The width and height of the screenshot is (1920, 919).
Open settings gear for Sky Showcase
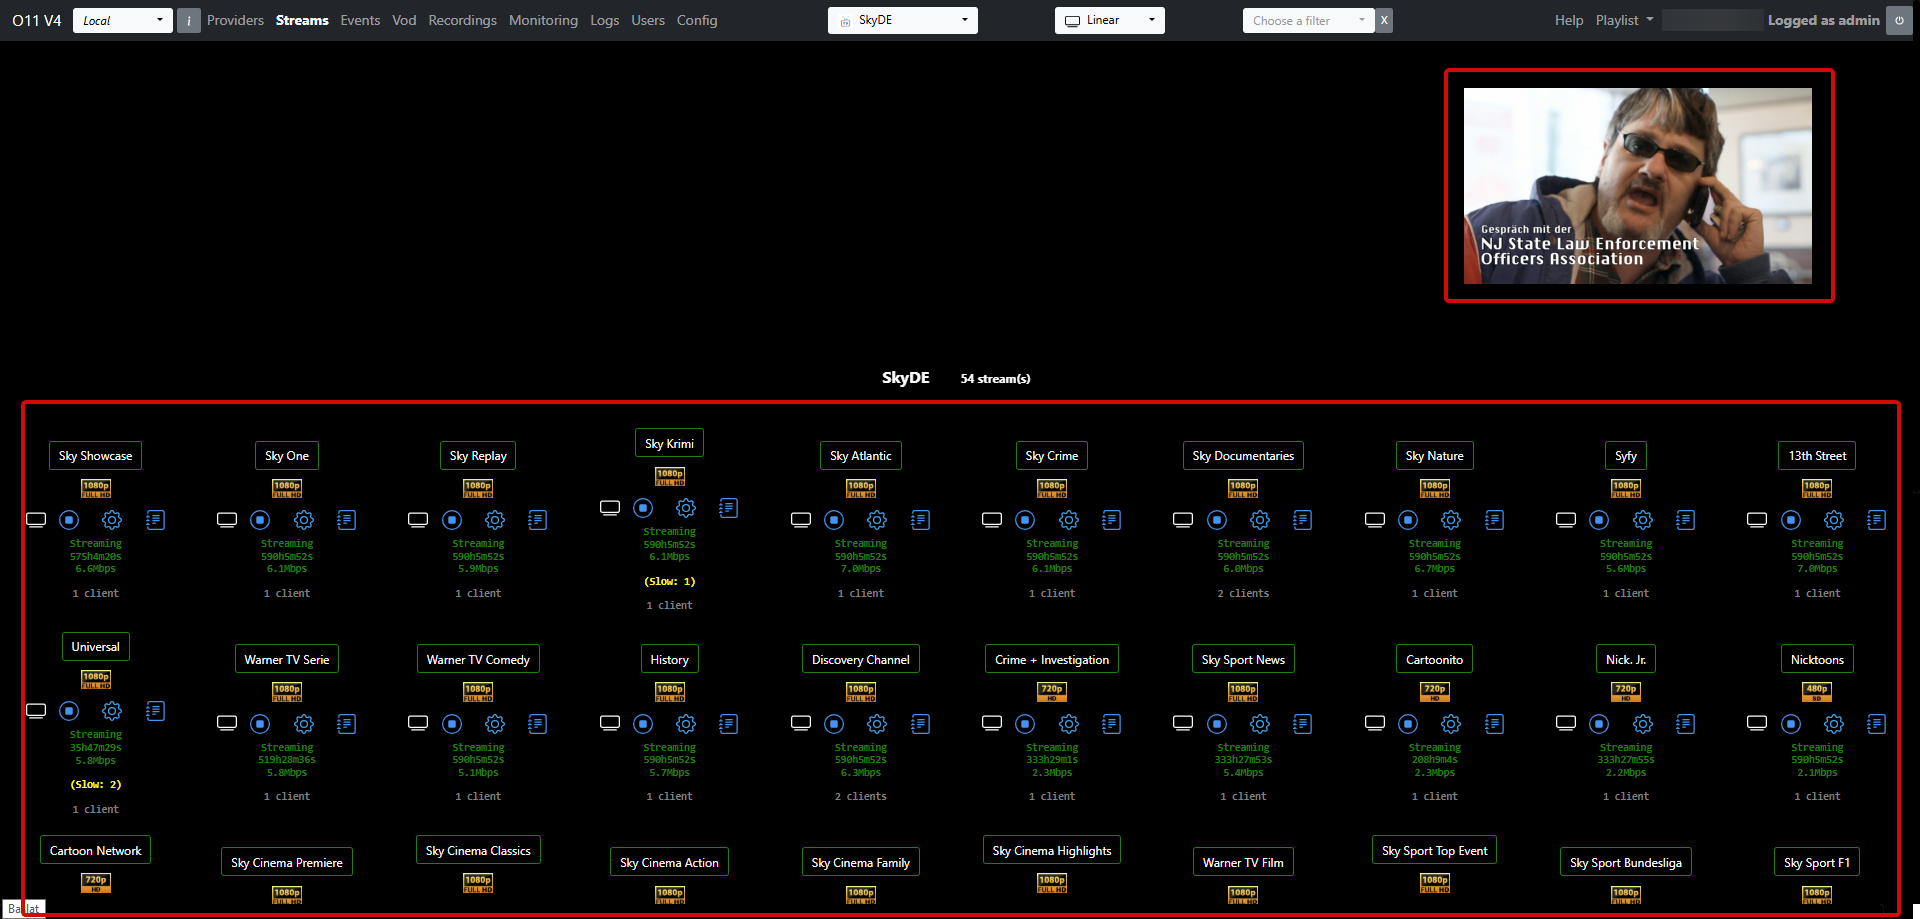[x=112, y=520]
